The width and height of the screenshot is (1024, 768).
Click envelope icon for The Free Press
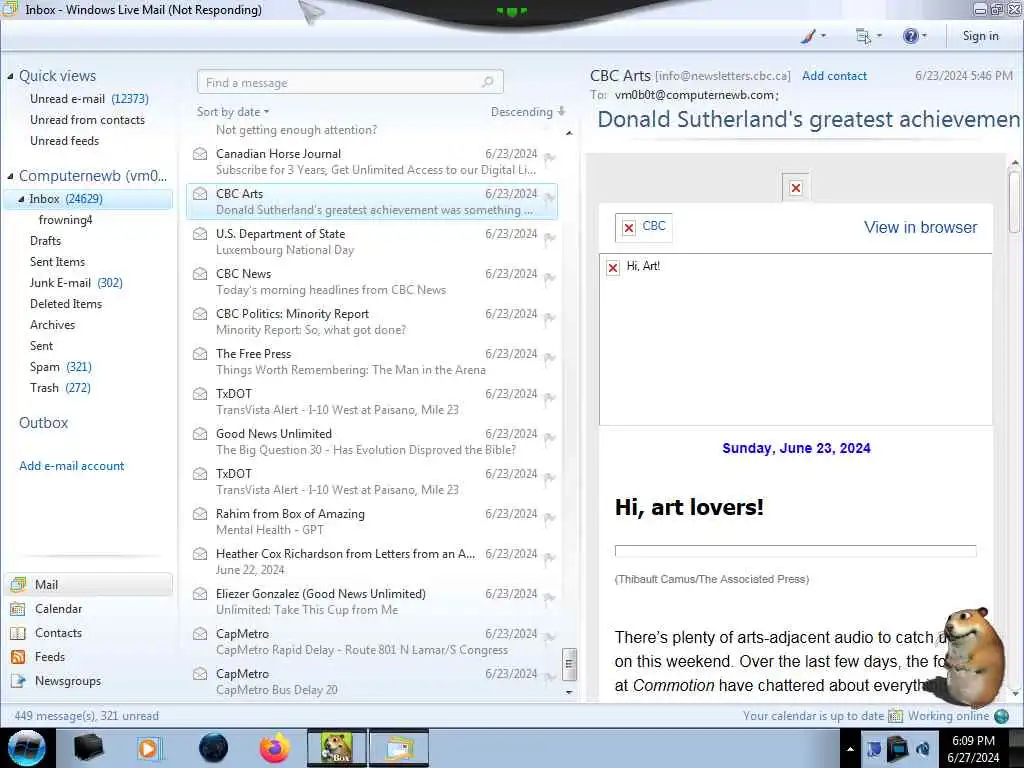200,354
